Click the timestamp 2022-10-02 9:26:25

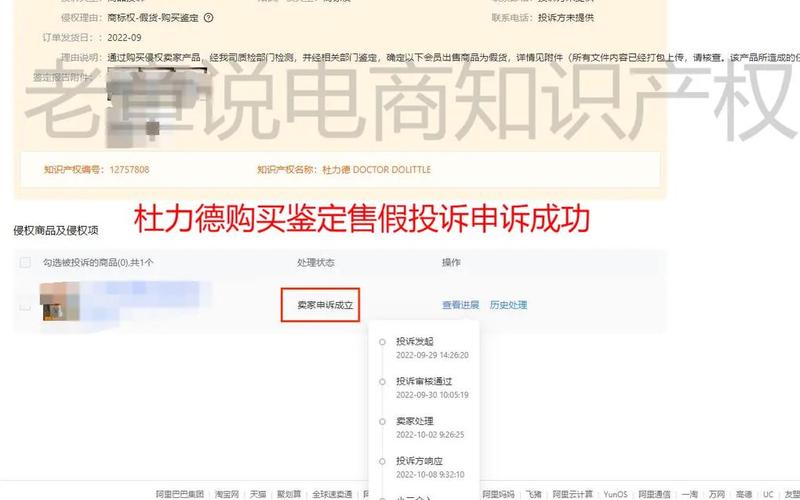430,435
